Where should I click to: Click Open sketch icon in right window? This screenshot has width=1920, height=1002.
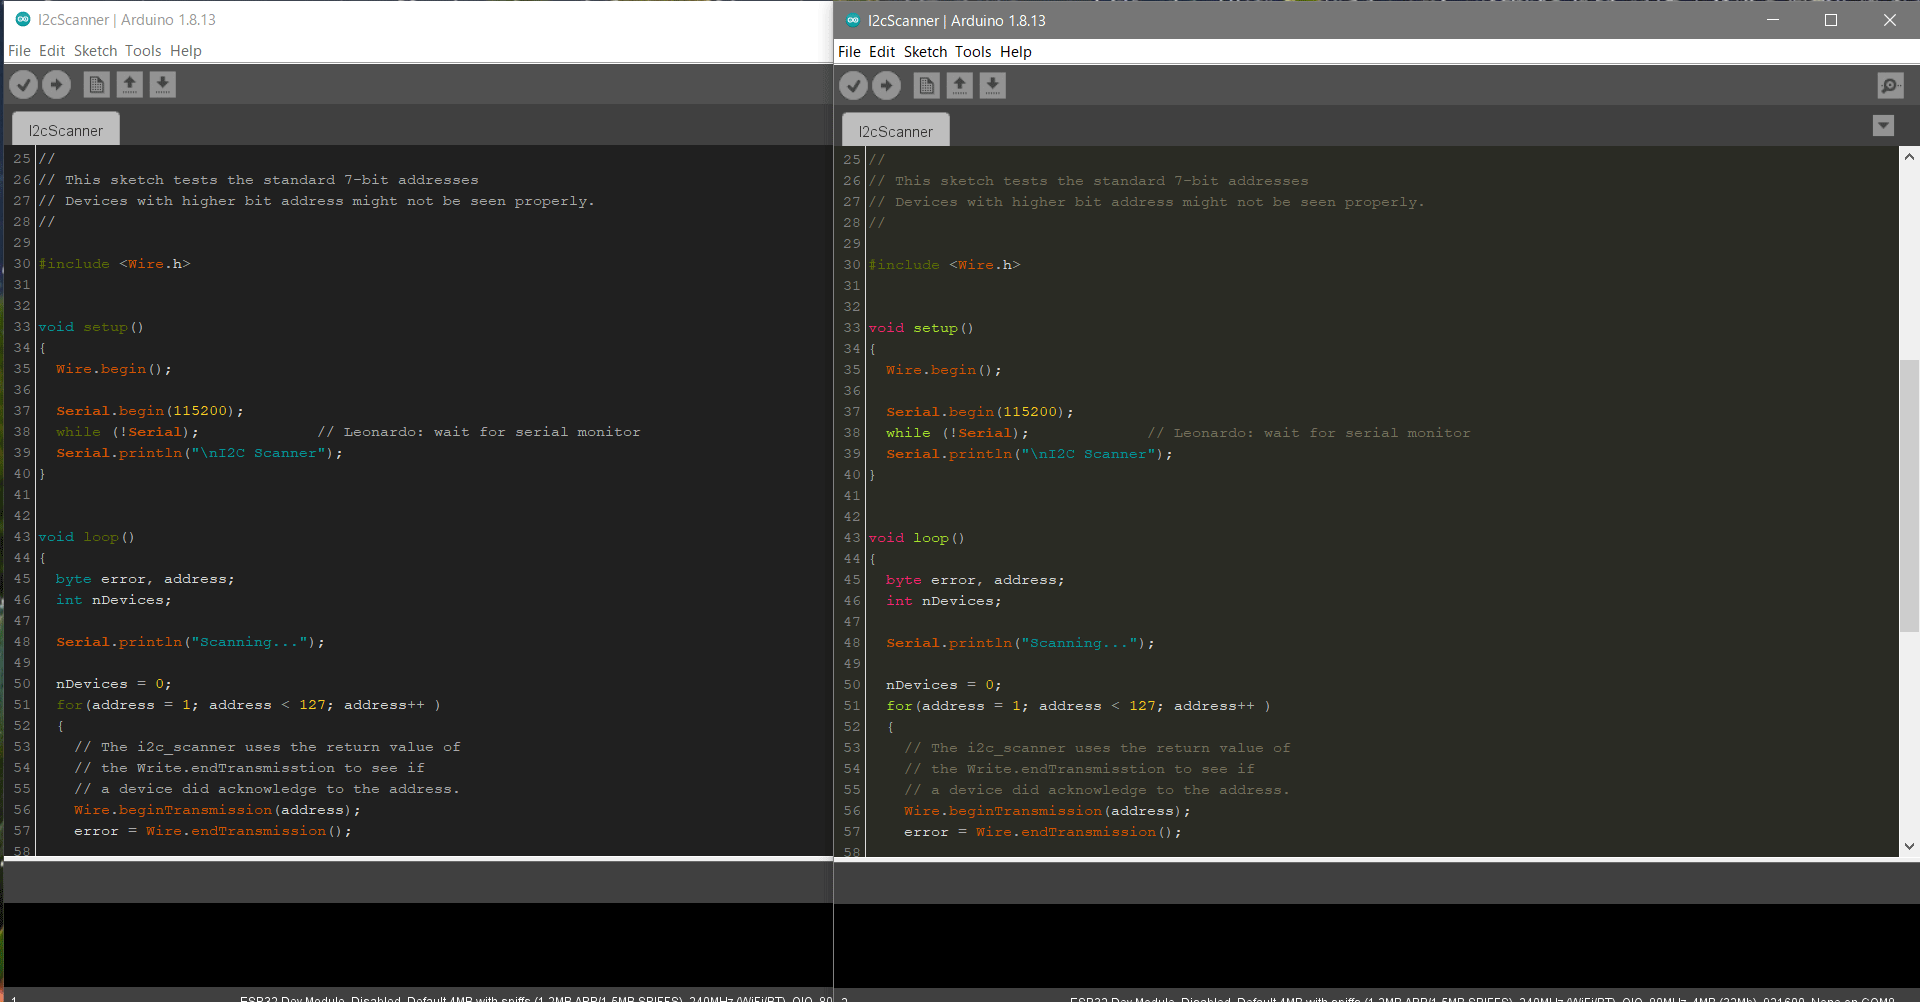[960, 86]
